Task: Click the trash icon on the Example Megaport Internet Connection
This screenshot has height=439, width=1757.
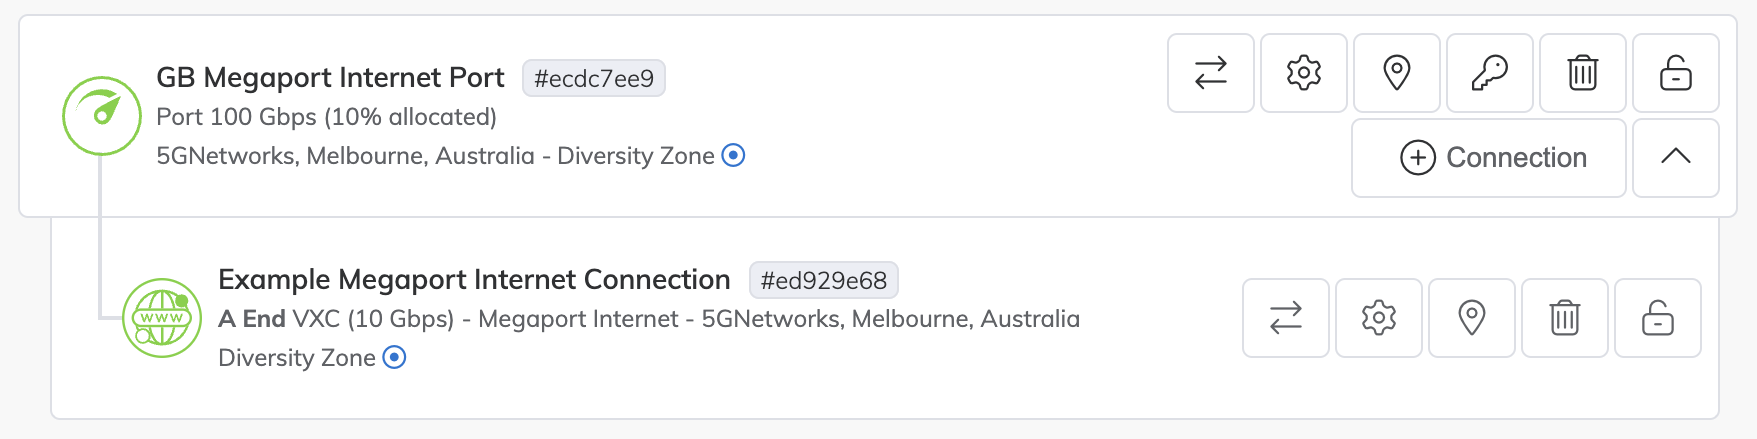Action: coord(1564,318)
